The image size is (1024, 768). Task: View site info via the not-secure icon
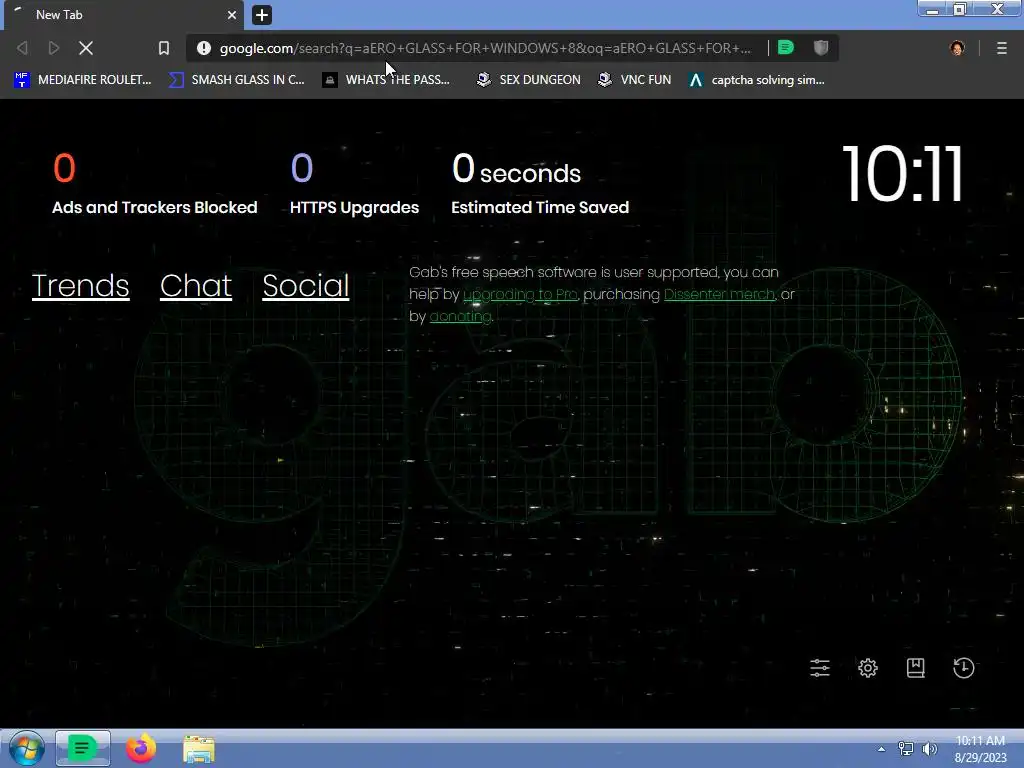click(204, 48)
